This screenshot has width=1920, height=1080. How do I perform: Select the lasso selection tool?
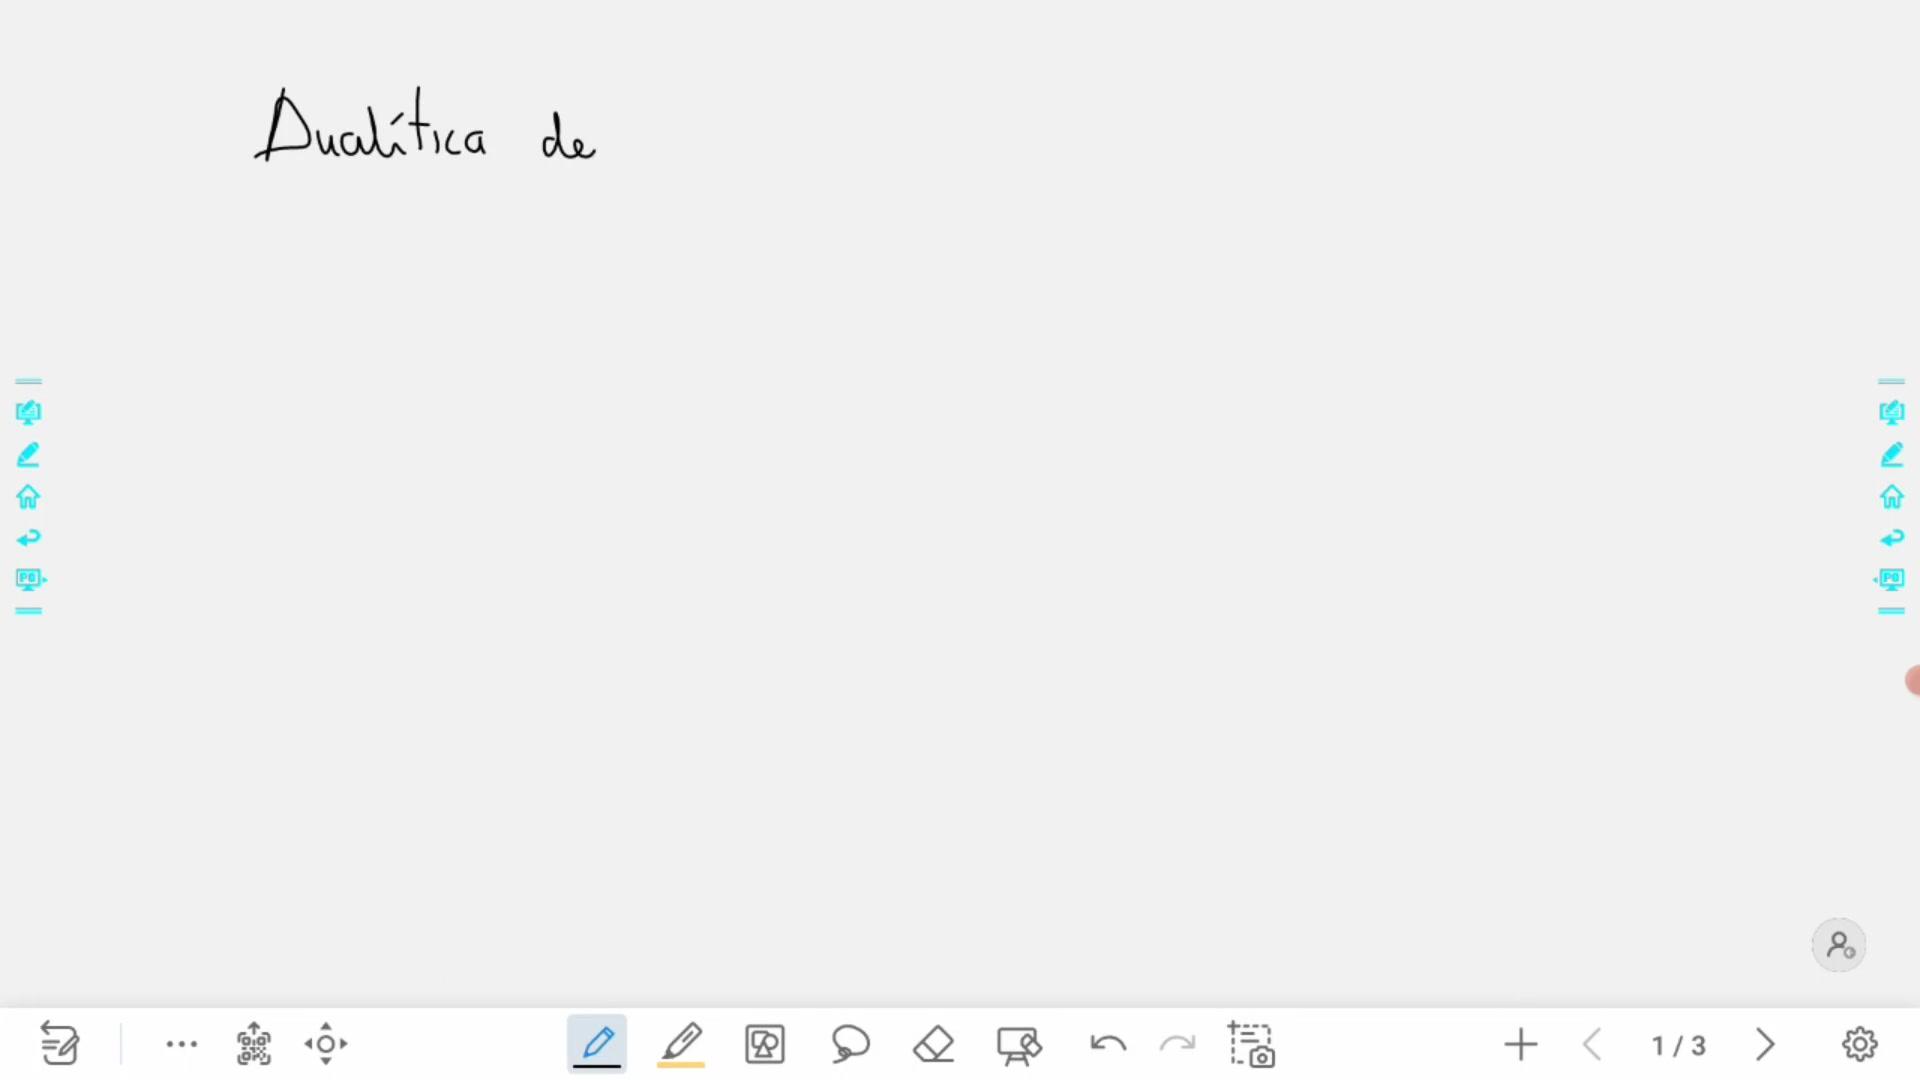click(850, 1044)
